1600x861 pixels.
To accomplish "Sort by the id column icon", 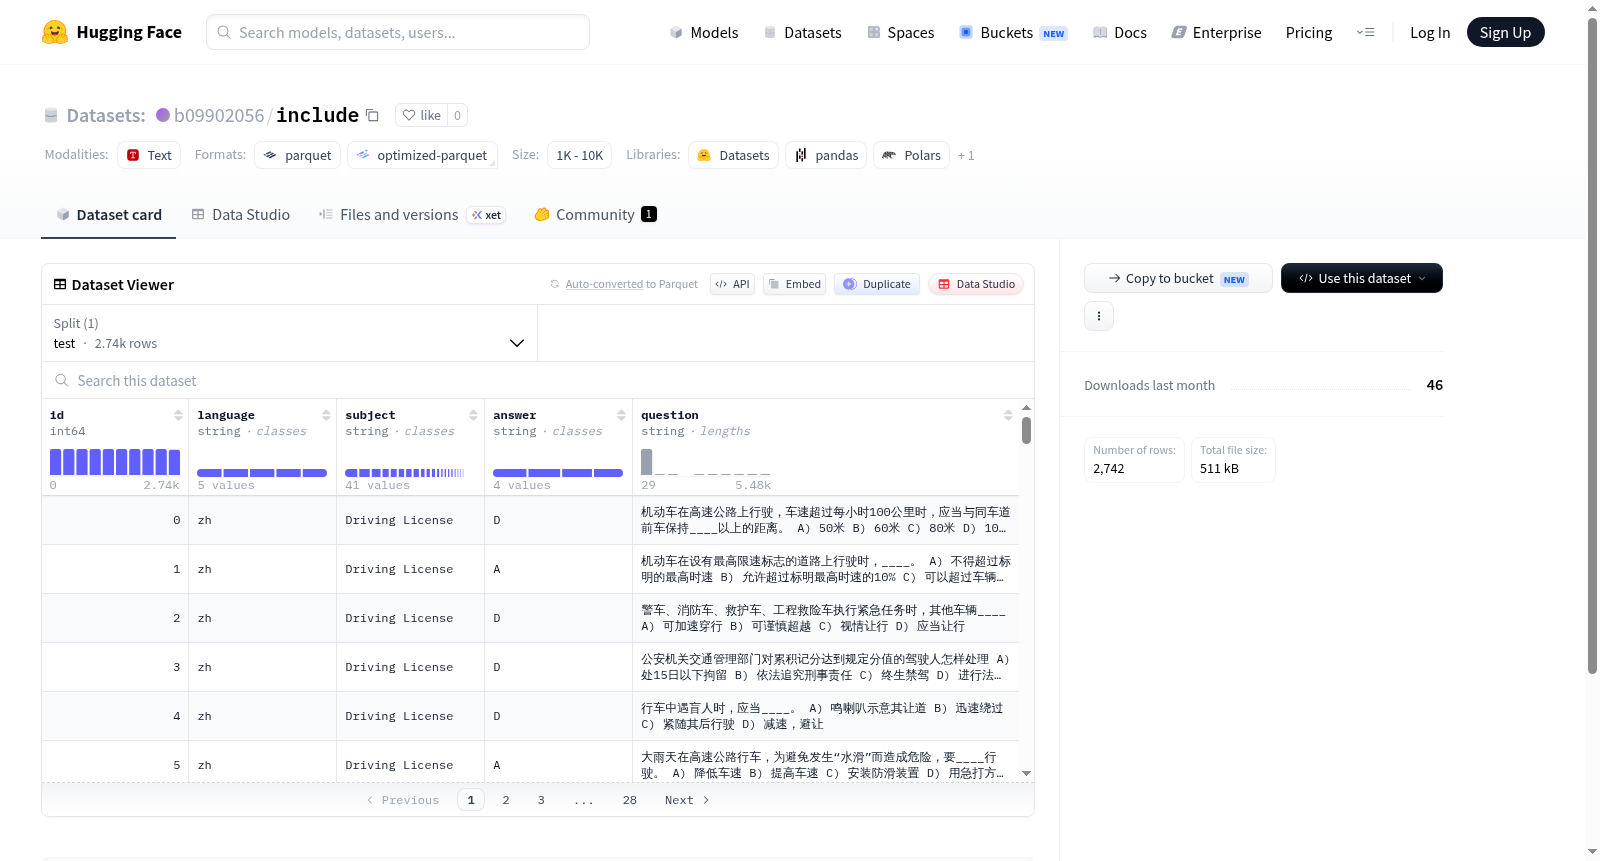I will point(178,415).
